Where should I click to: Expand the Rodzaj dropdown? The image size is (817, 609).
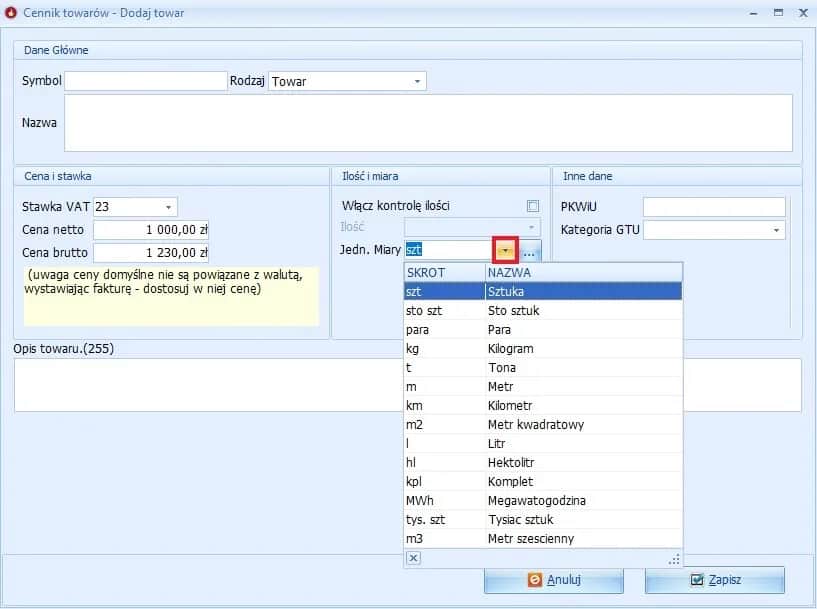point(417,81)
